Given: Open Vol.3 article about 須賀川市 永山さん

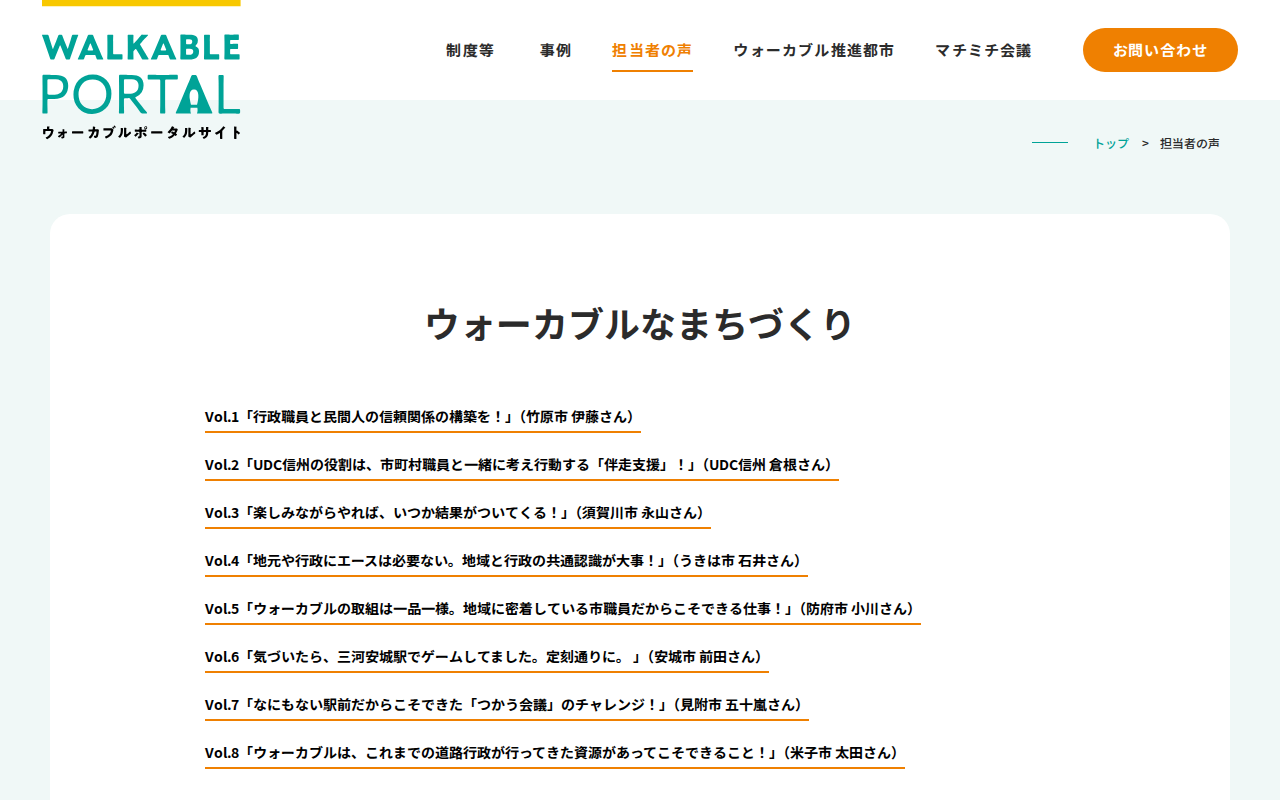Looking at the screenshot, I should coord(458,513).
